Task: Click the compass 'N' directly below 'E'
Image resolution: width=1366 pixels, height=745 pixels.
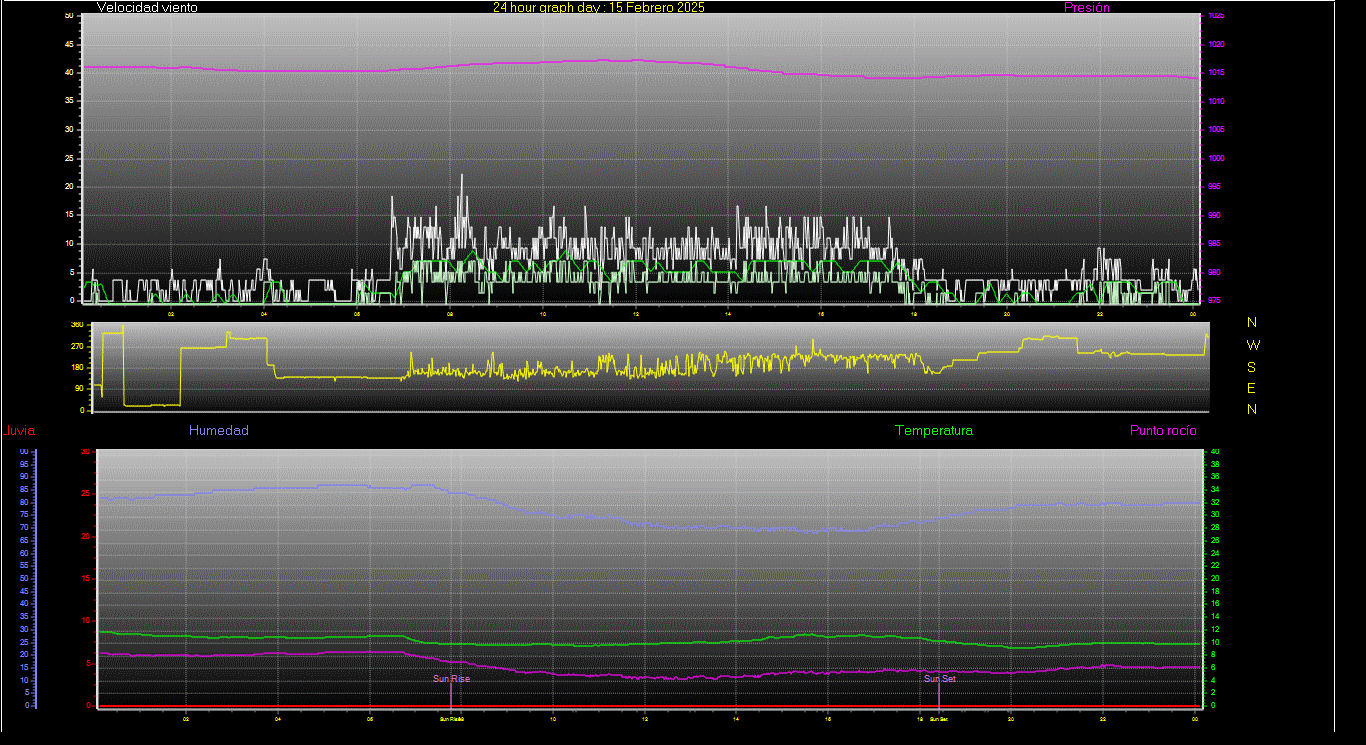Action: coord(1252,409)
